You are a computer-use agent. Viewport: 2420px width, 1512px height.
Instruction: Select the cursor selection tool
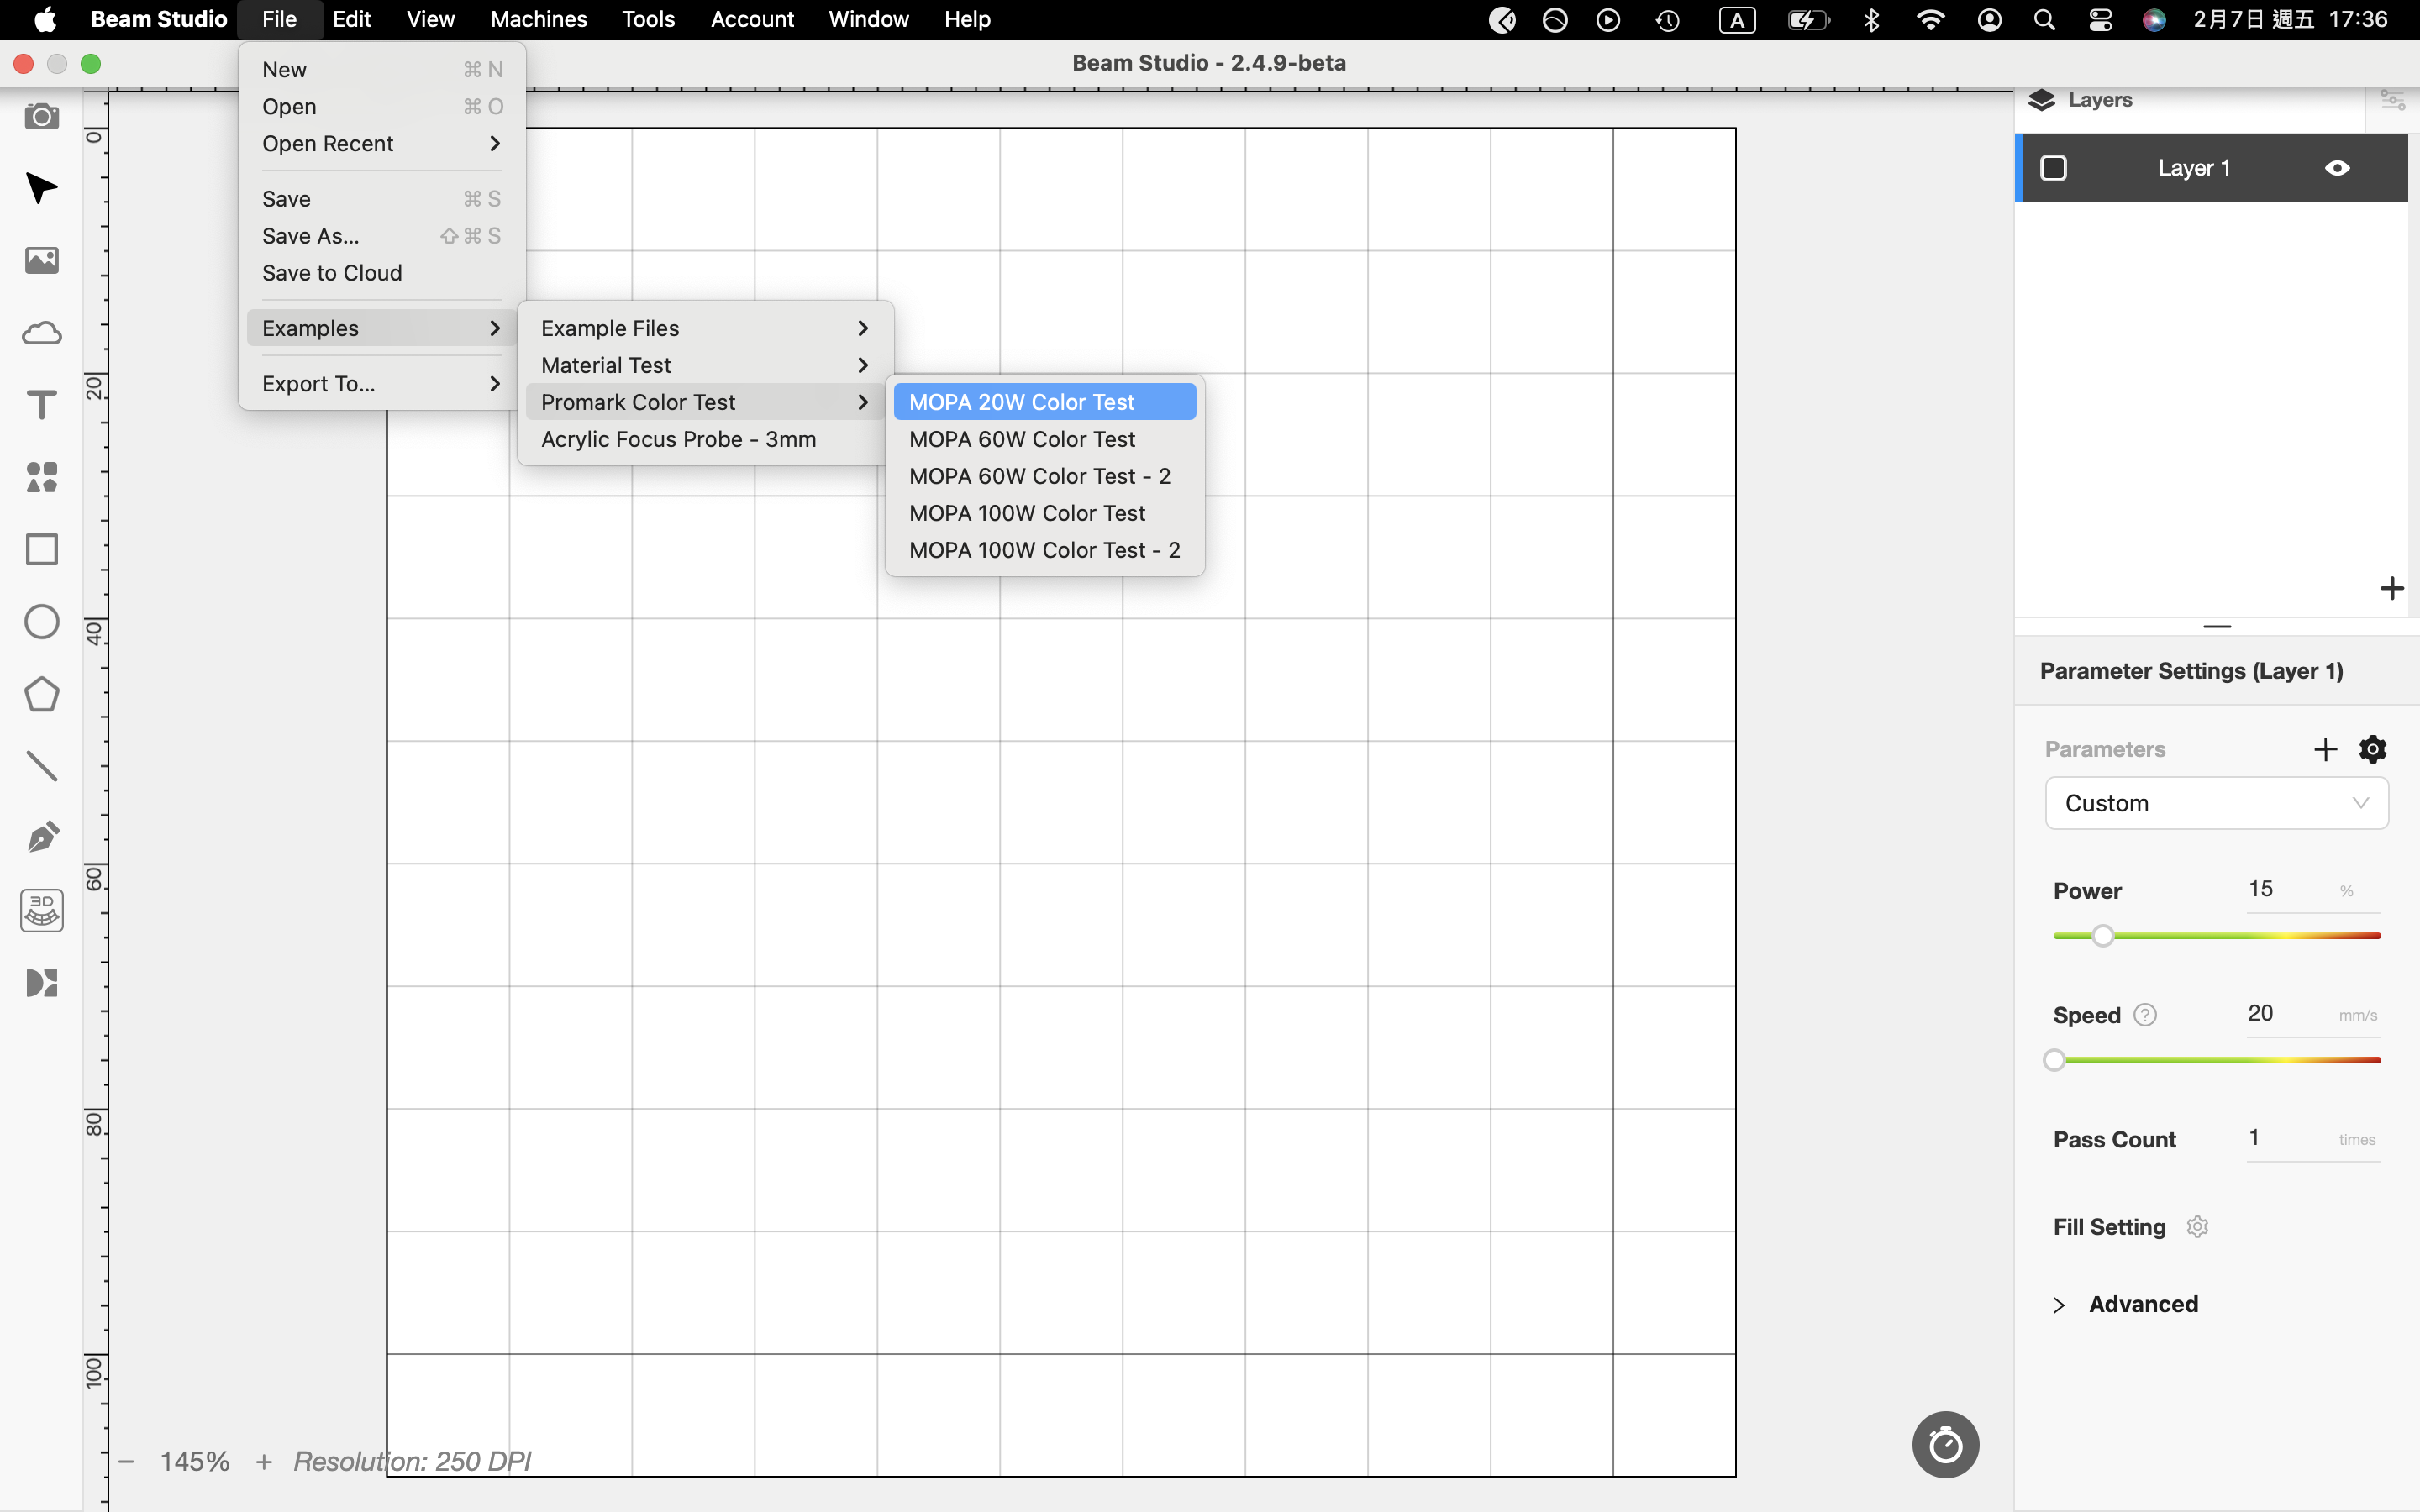tap(41, 188)
